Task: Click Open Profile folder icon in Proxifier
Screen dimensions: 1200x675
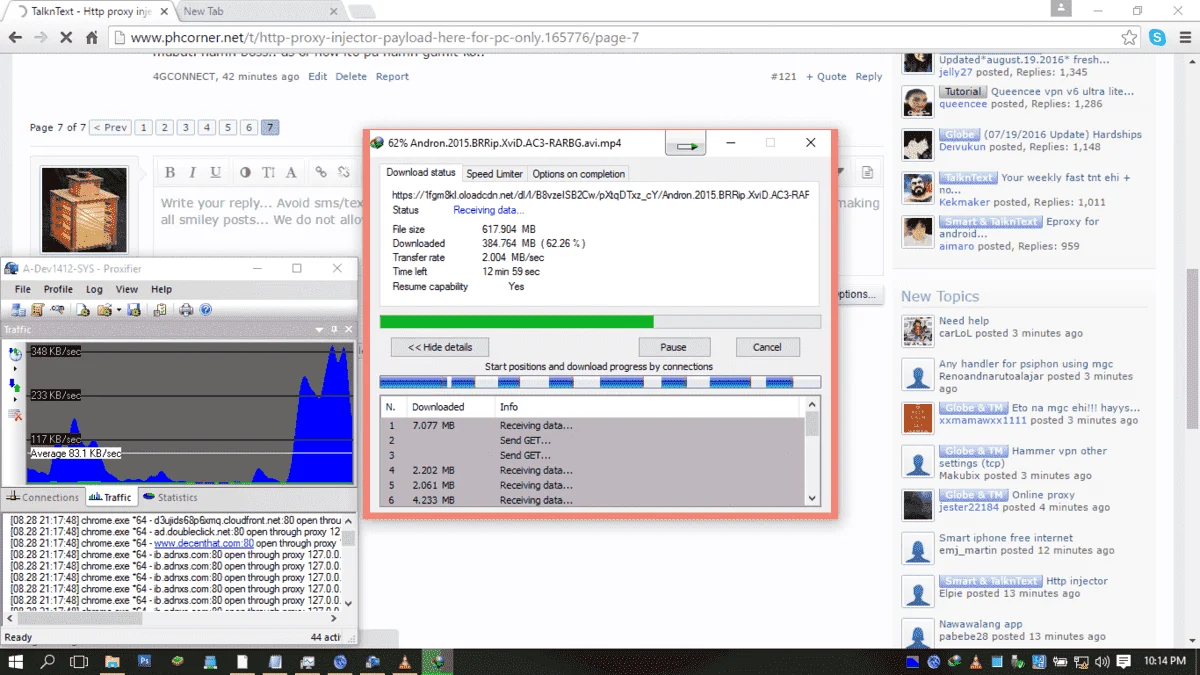Action: tap(104, 310)
